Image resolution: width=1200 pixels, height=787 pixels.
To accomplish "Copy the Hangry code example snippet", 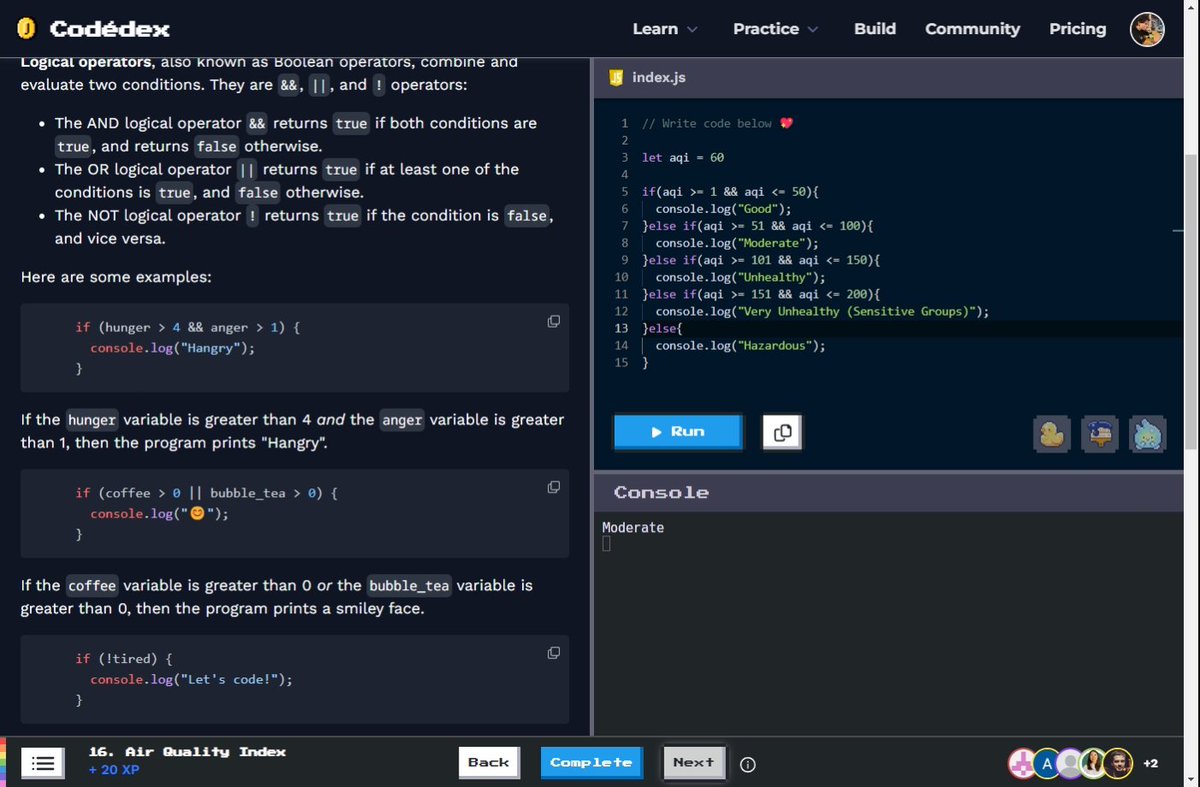I will point(553,321).
